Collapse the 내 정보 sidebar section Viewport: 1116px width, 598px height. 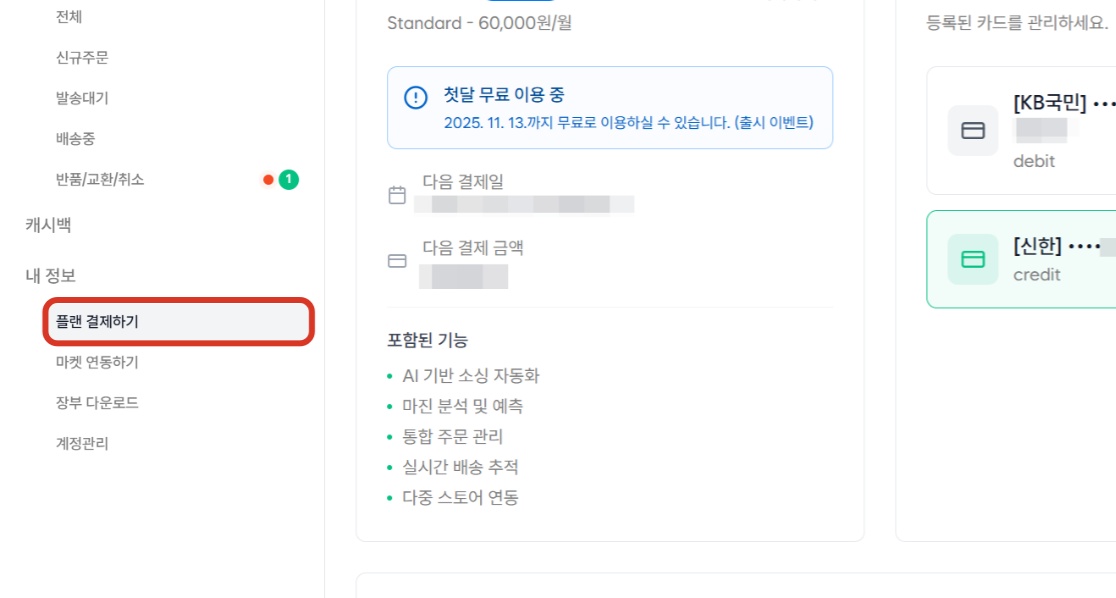(51, 276)
